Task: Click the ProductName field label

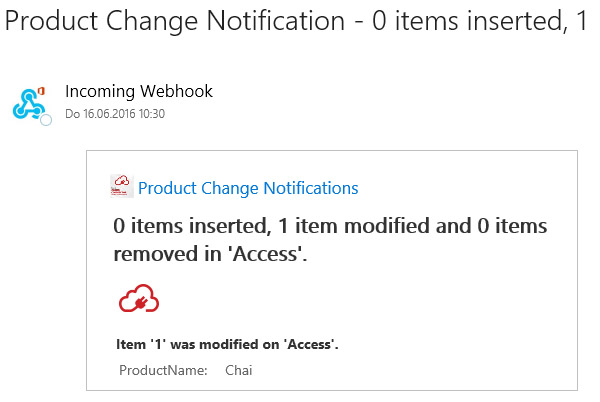Action: 163,370
